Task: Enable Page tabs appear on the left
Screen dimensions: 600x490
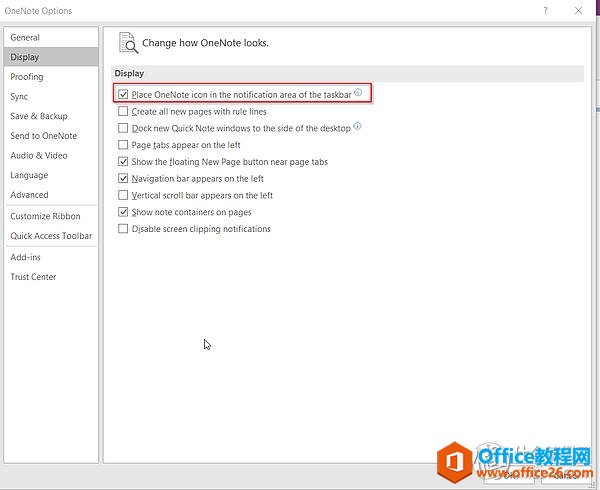Action: [x=123, y=145]
